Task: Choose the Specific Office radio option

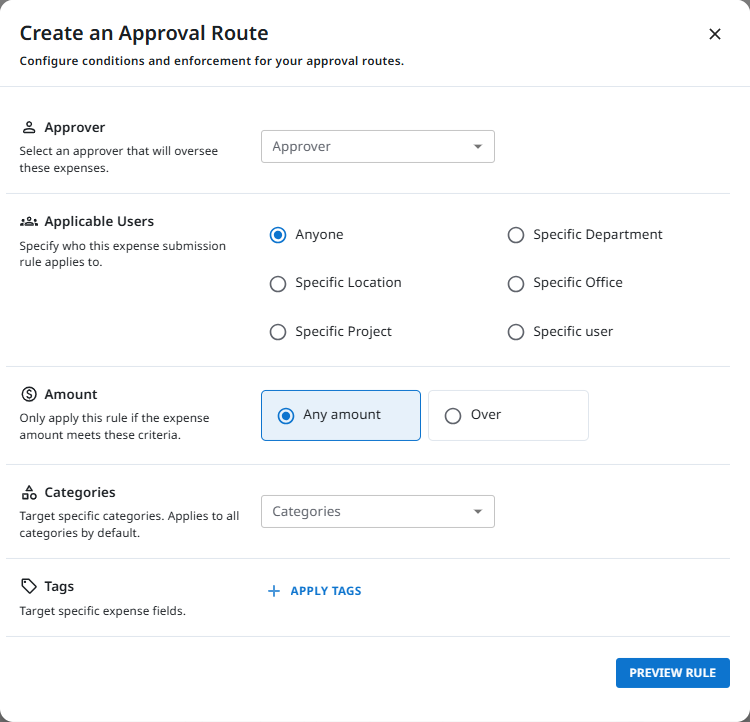Action: pos(516,284)
